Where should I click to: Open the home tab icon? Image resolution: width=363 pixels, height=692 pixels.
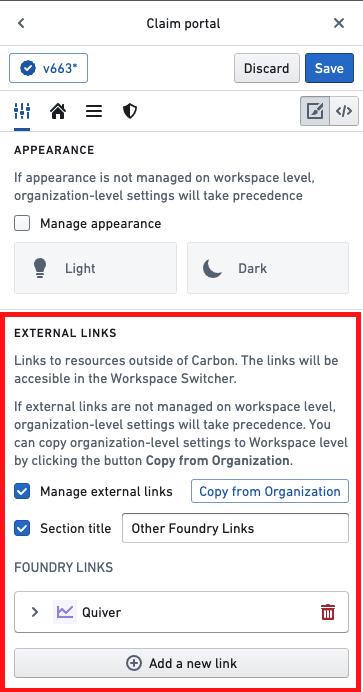(x=58, y=112)
